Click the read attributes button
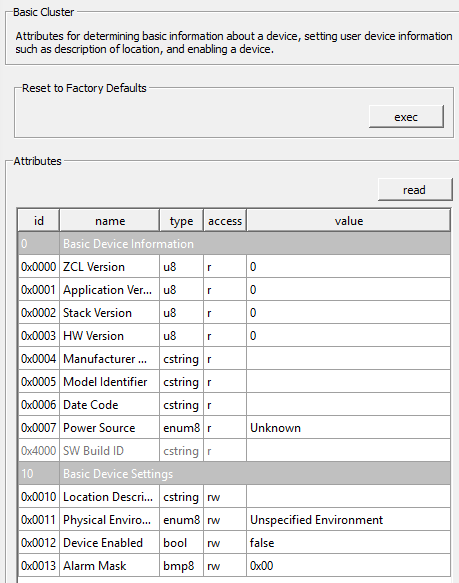This screenshot has width=459, height=583. tap(415, 190)
